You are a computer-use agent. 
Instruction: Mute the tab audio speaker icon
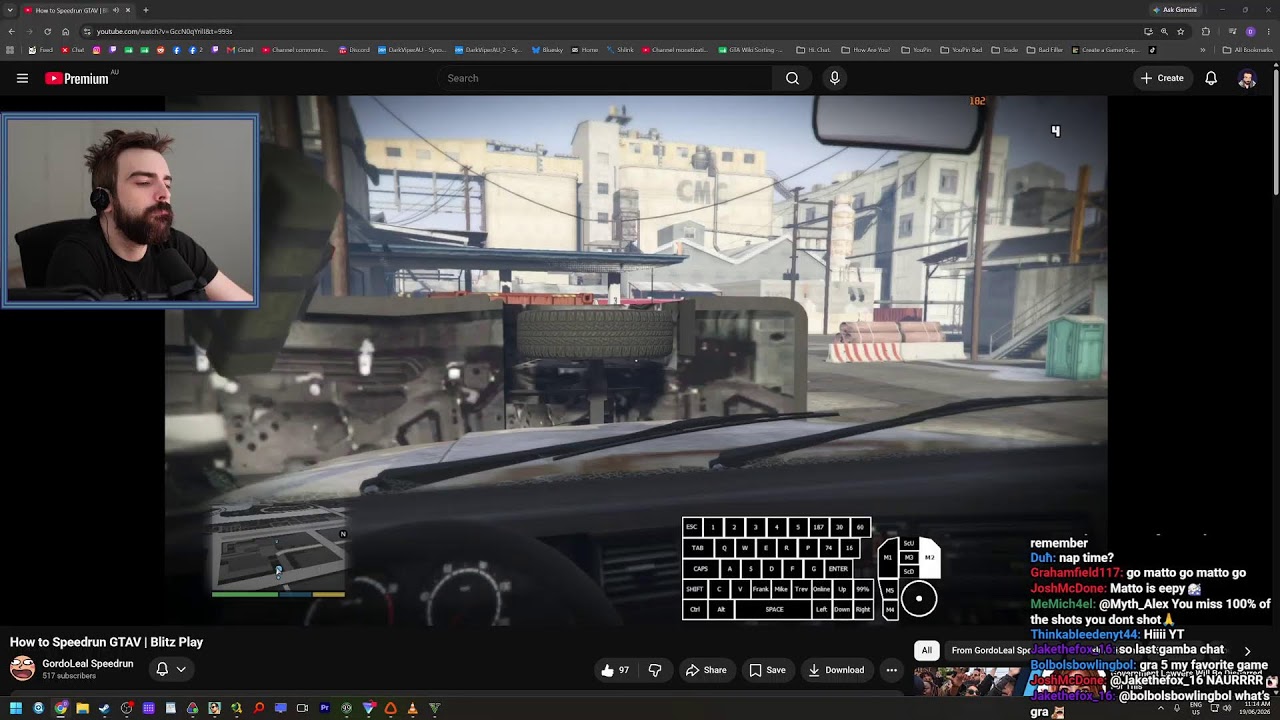tap(115, 10)
